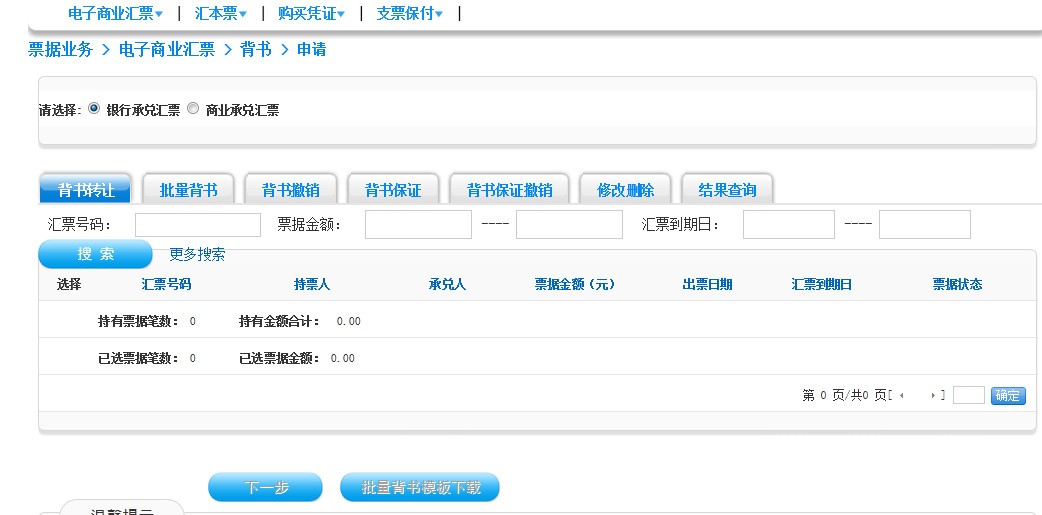
Task: Click the 汇票号码 input field
Action: pos(197,225)
